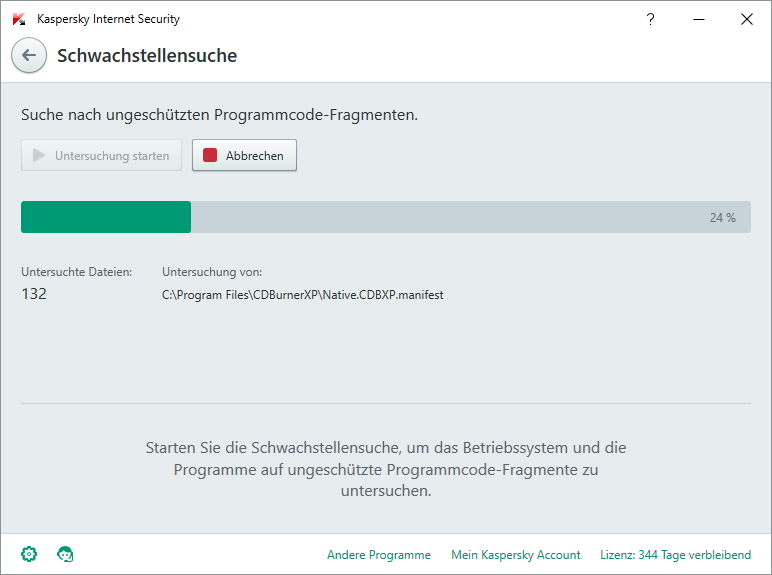
Task: Click the grey play triangle icon
Action: [x=38, y=156]
